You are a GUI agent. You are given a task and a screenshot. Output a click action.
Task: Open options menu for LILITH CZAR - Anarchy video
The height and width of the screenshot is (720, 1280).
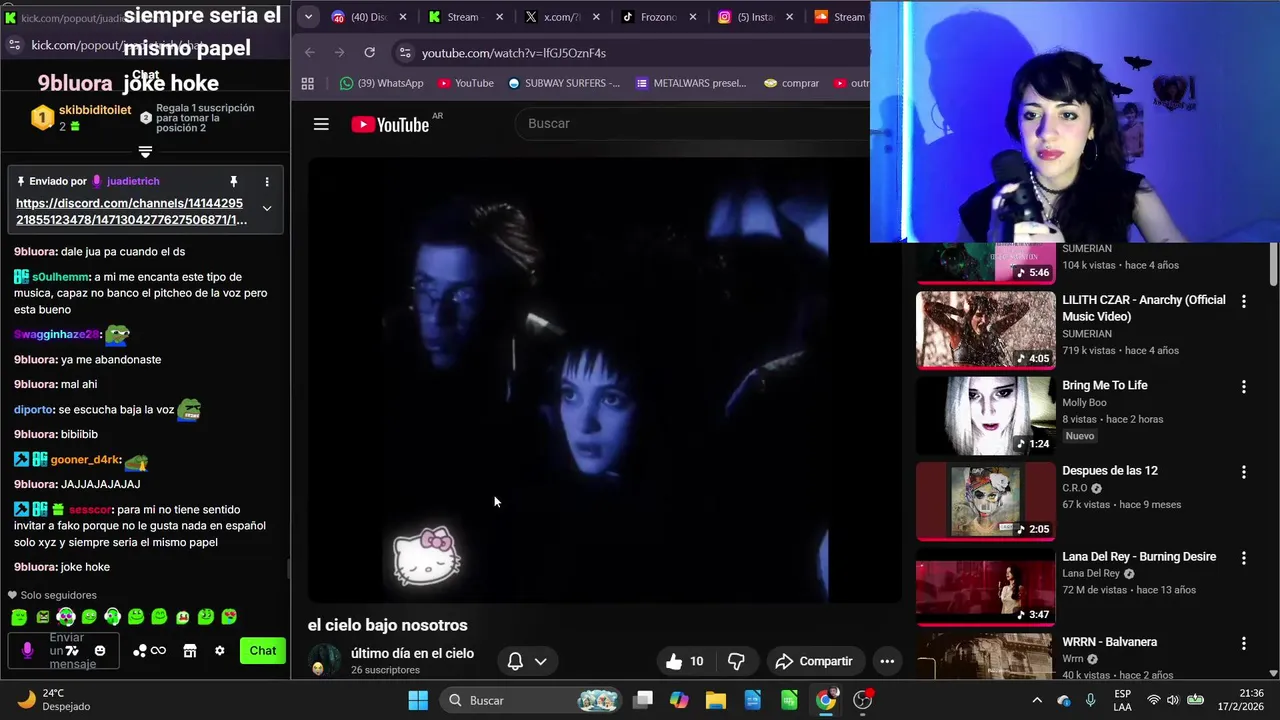pyautogui.click(x=1244, y=301)
